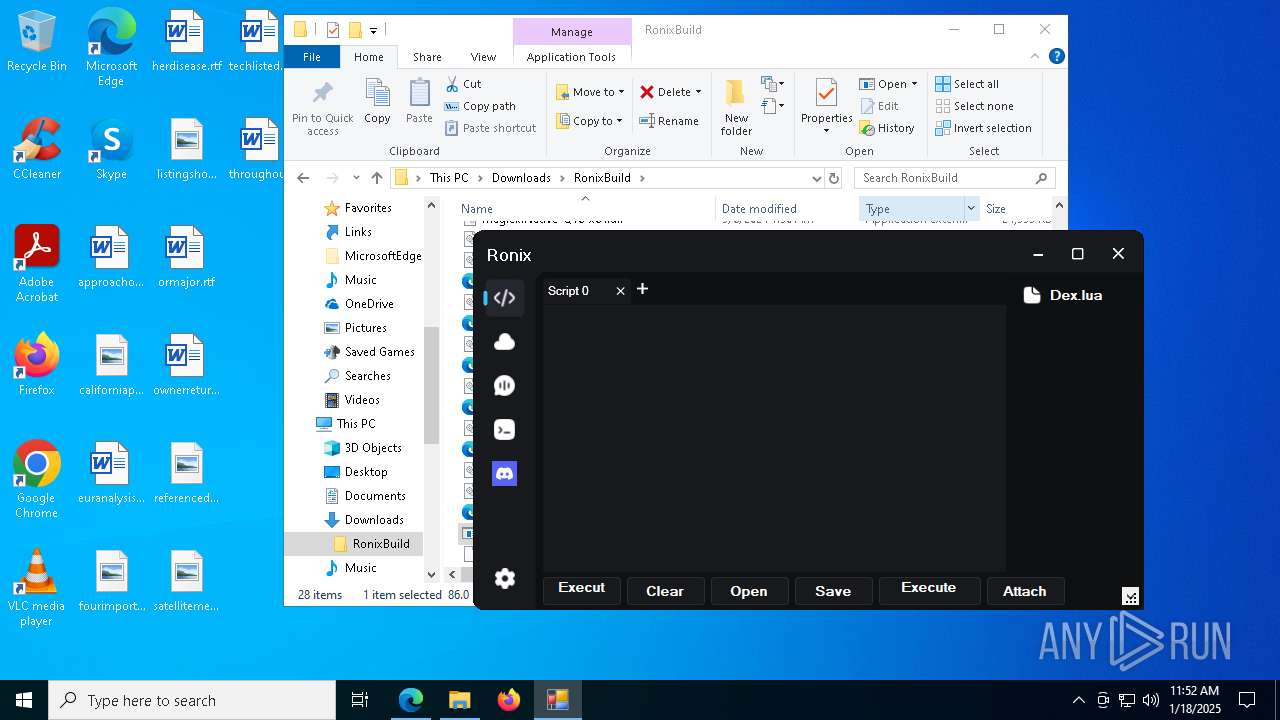This screenshot has height=720, width=1280.
Task: Switch to the View ribbon tab
Action: [x=483, y=57]
